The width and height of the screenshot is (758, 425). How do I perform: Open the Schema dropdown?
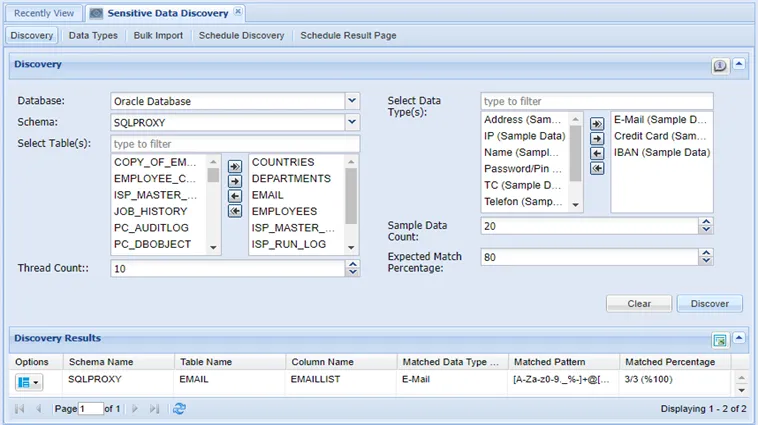[x=352, y=122]
